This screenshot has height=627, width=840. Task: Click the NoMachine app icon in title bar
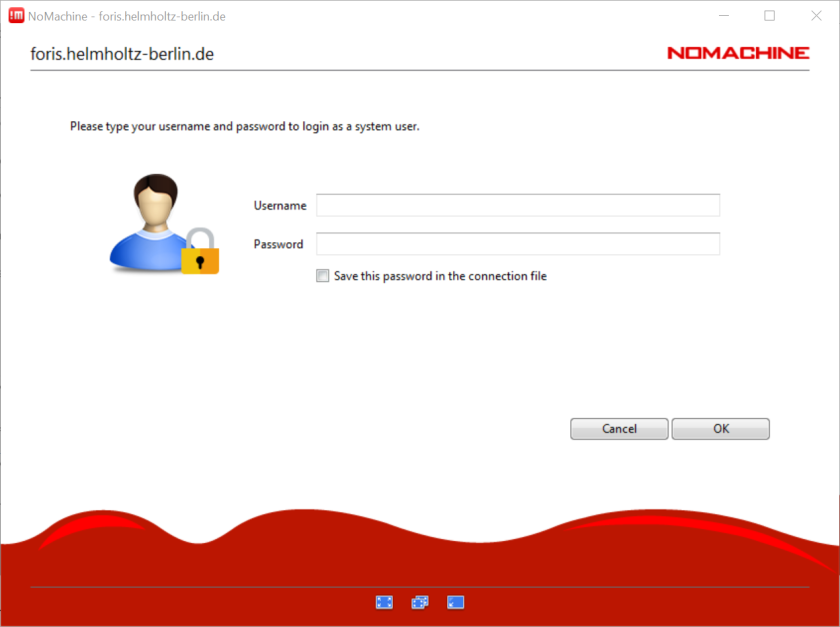[16, 16]
